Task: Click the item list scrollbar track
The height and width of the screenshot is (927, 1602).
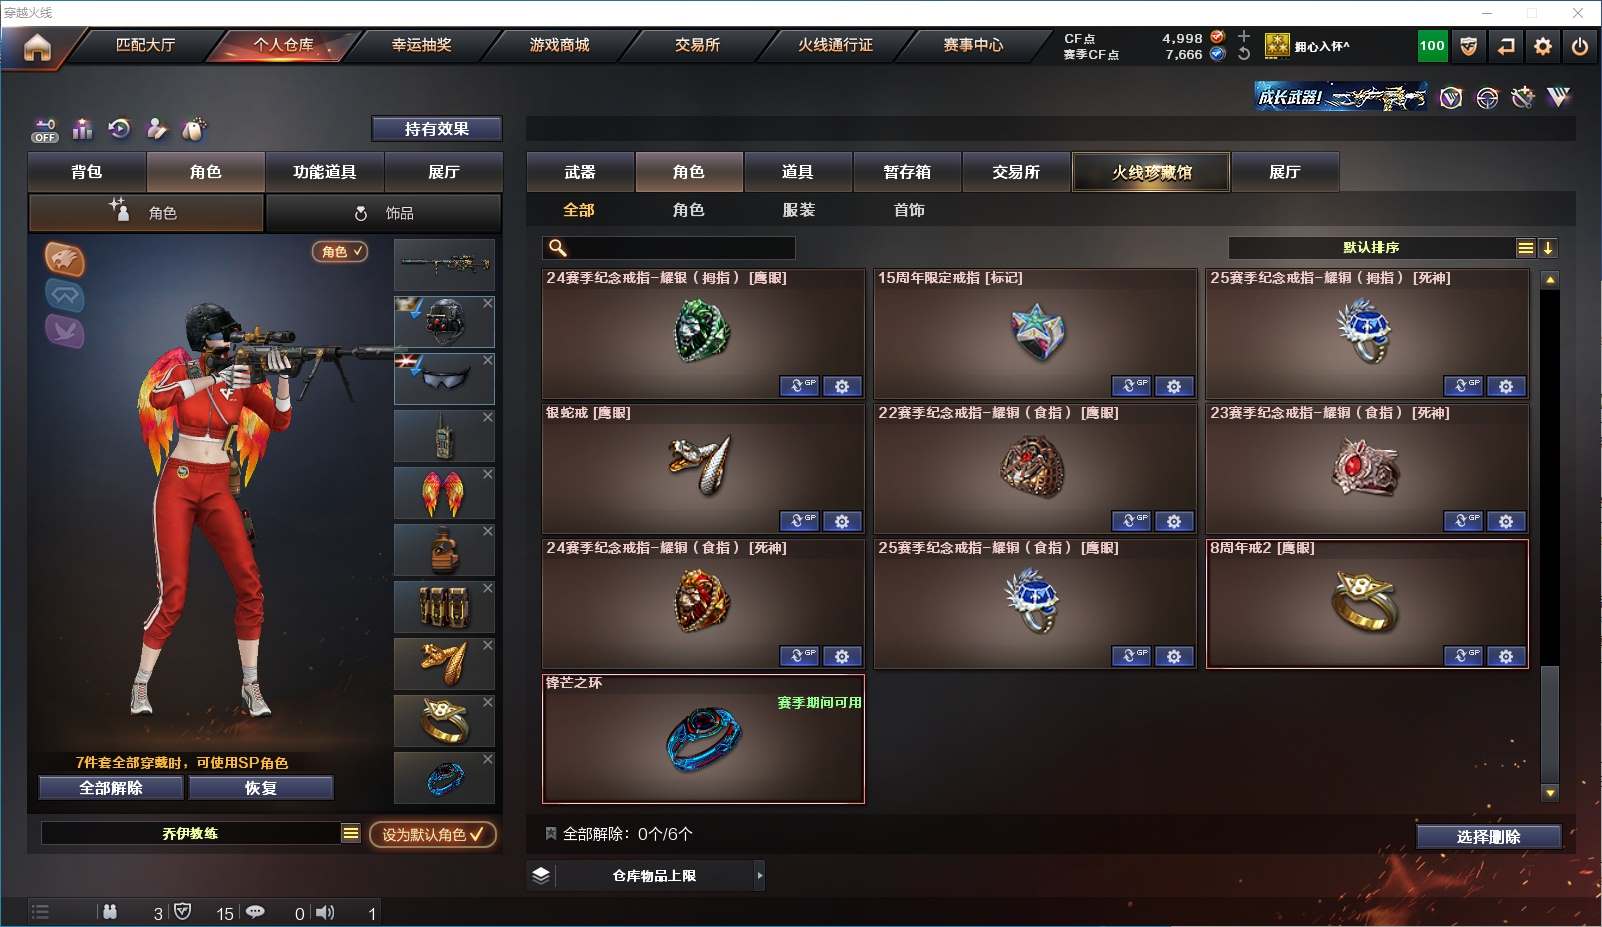Action: (1550, 535)
